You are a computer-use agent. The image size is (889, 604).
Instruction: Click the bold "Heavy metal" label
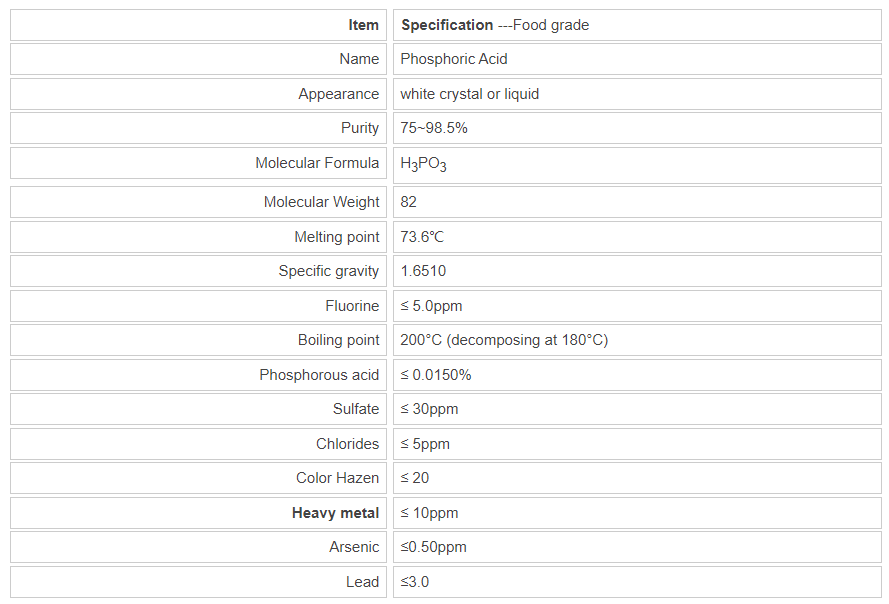(336, 513)
